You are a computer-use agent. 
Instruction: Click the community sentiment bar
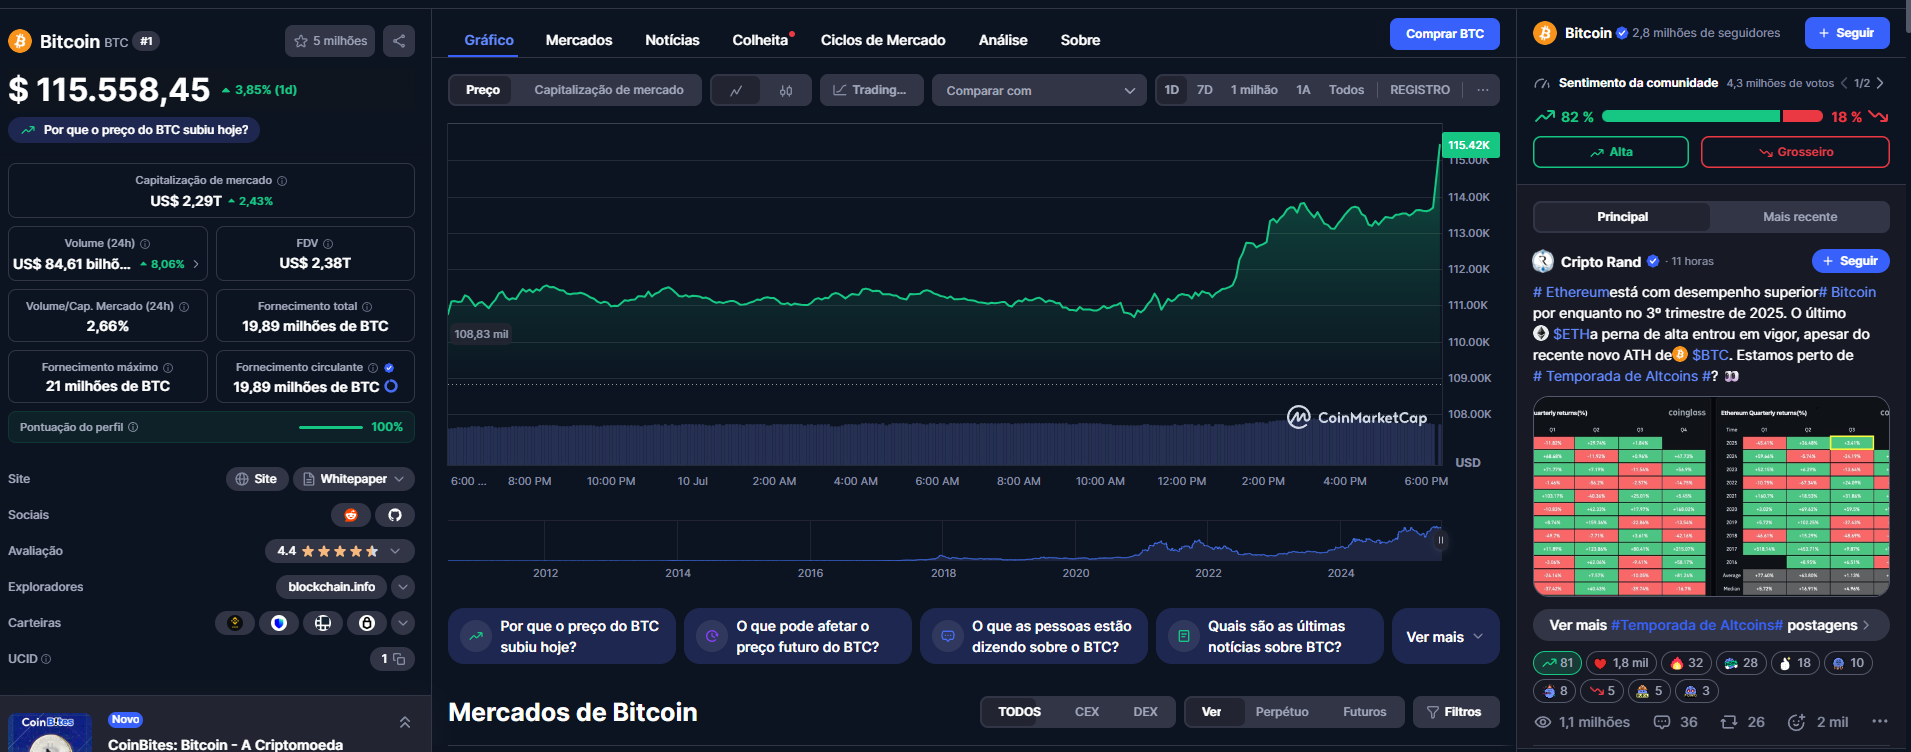[x=1712, y=117]
